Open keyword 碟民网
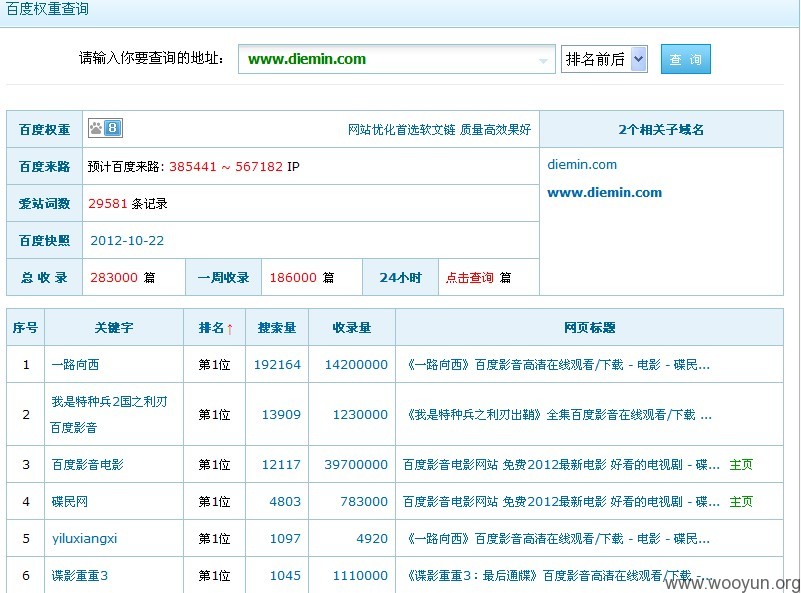801x593 pixels. point(69,502)
